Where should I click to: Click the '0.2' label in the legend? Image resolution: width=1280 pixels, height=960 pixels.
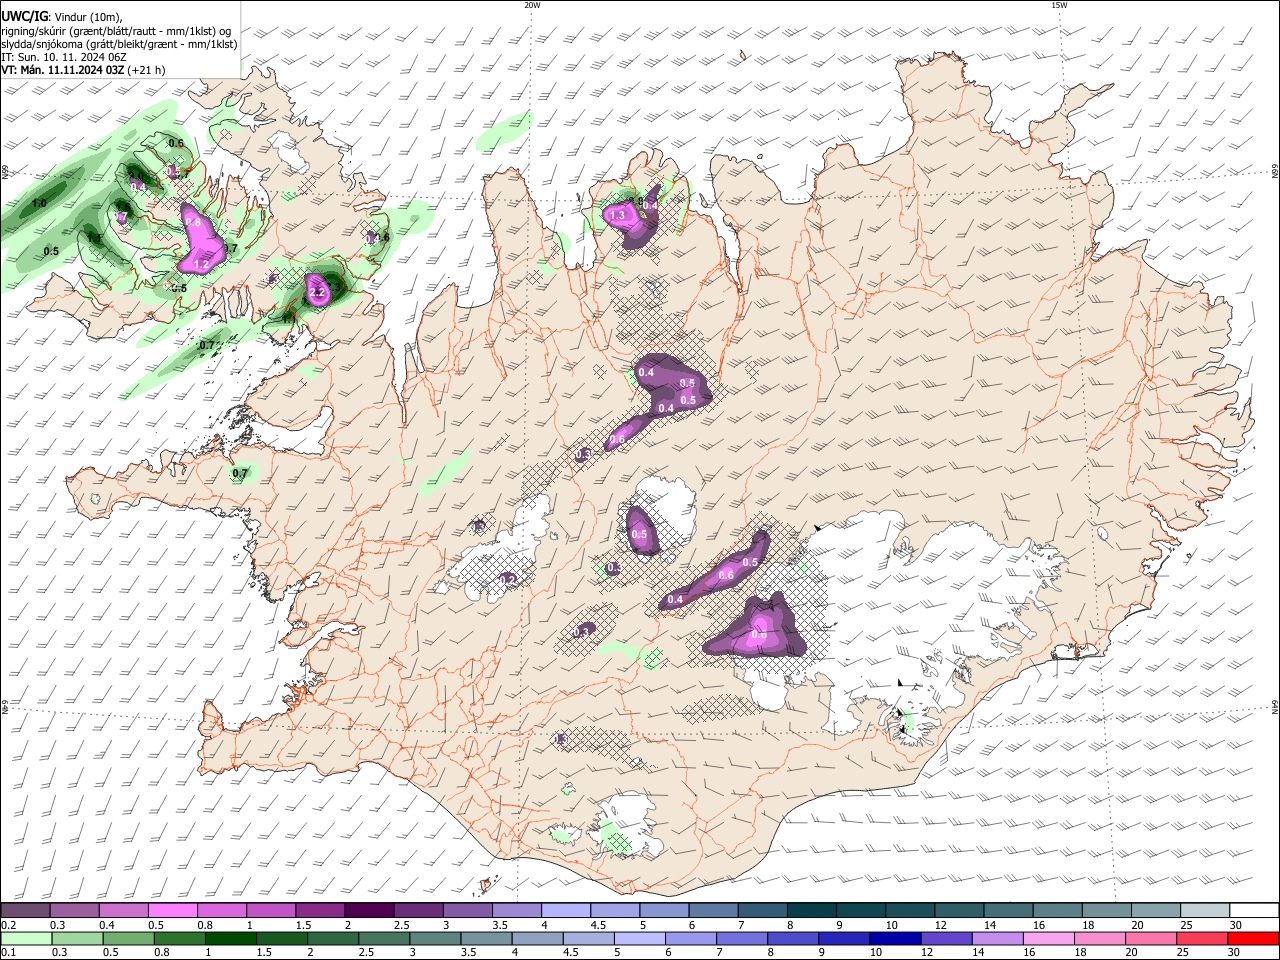[8, 925]
